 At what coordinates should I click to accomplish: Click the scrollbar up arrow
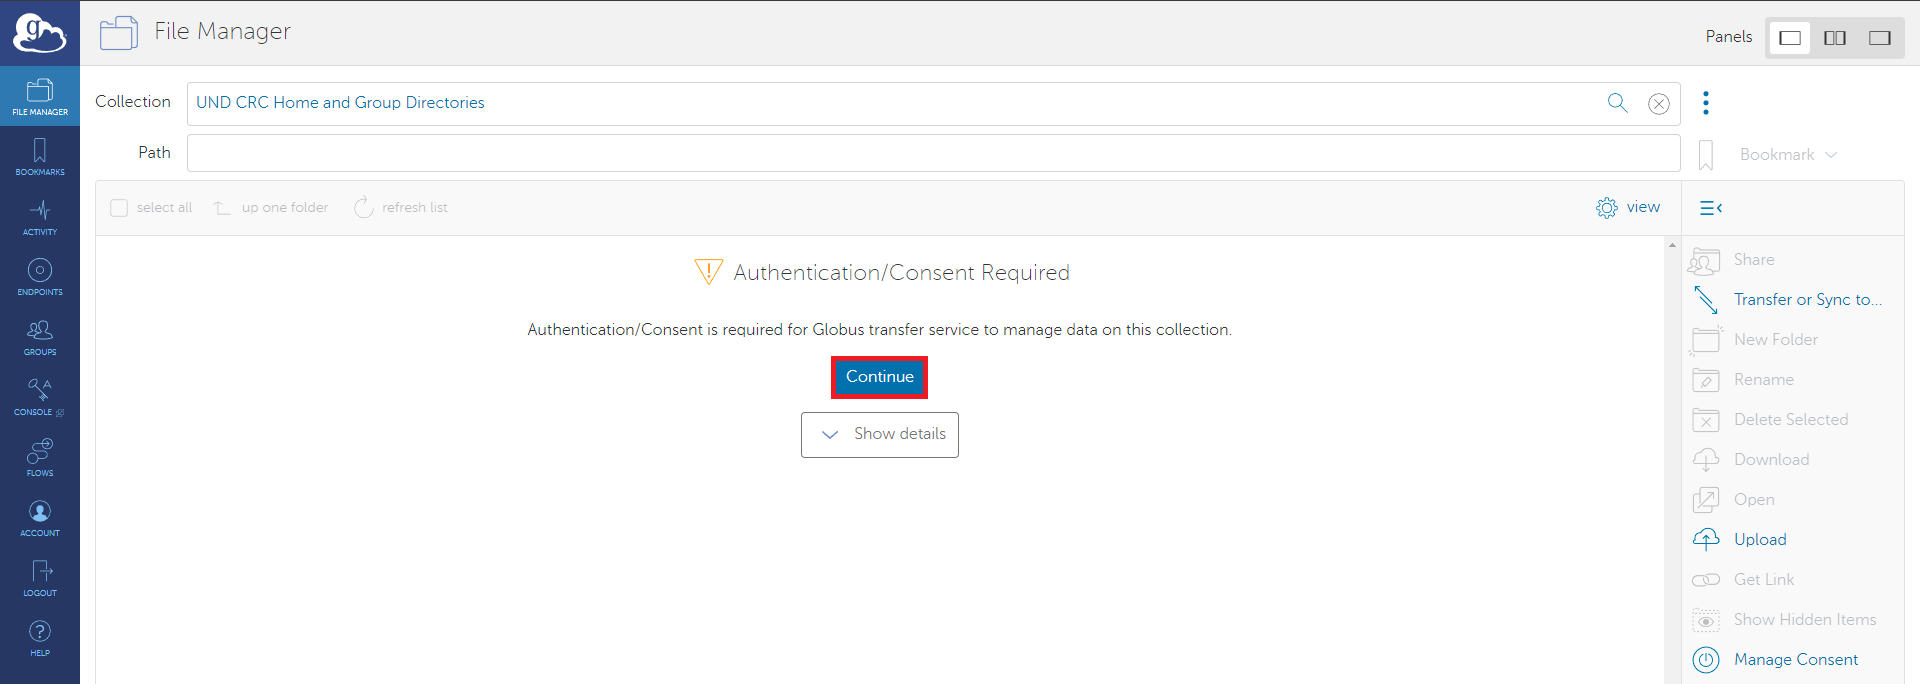tap(1672, 245)
